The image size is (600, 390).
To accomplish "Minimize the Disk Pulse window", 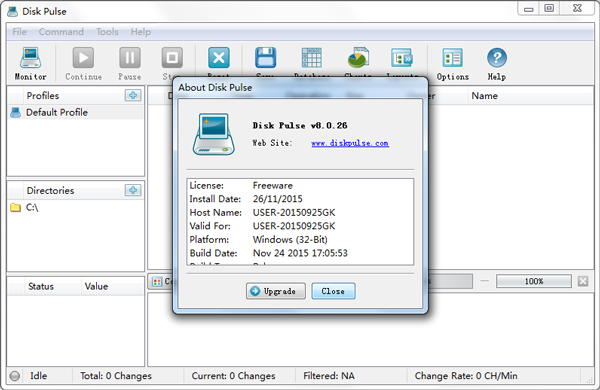I will click(x=529, y=8).
